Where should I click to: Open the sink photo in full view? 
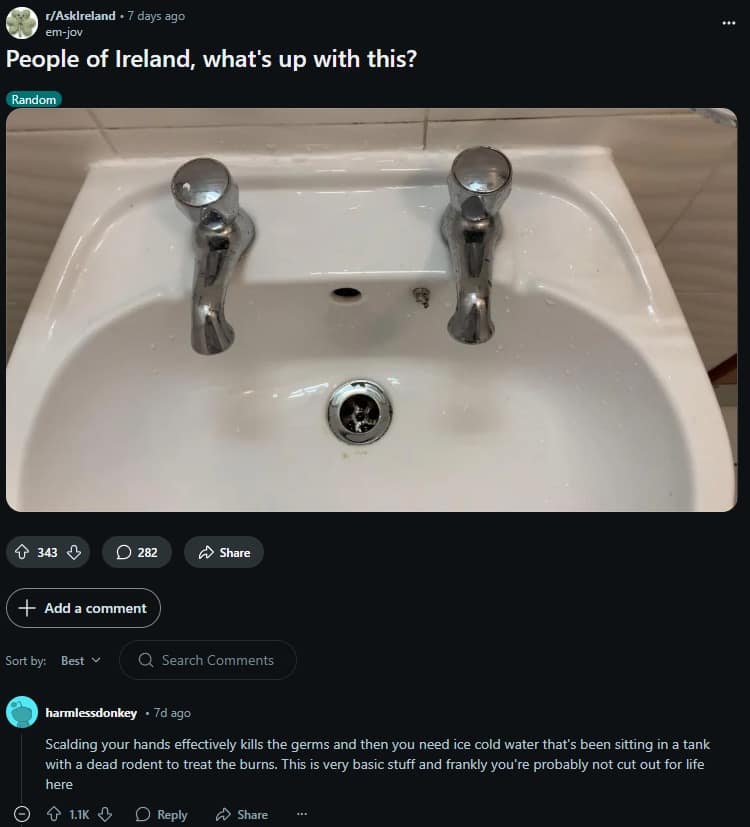tap(371, 310)
